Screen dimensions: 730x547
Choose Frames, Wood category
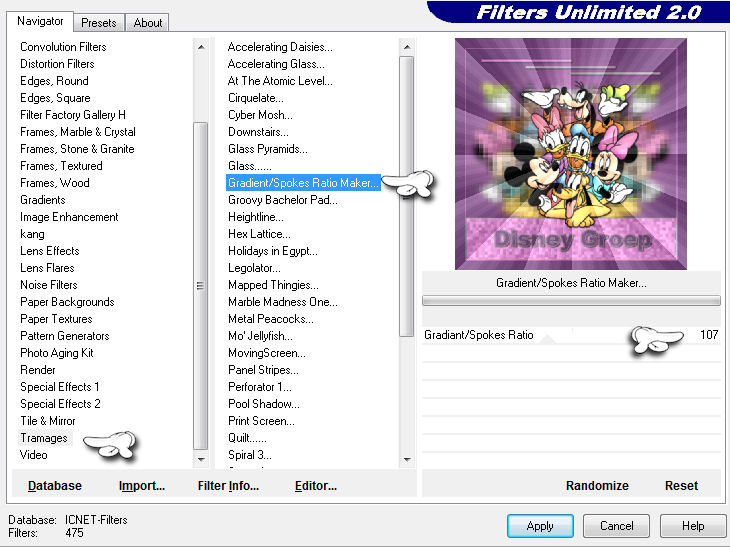tap(54, 183)
